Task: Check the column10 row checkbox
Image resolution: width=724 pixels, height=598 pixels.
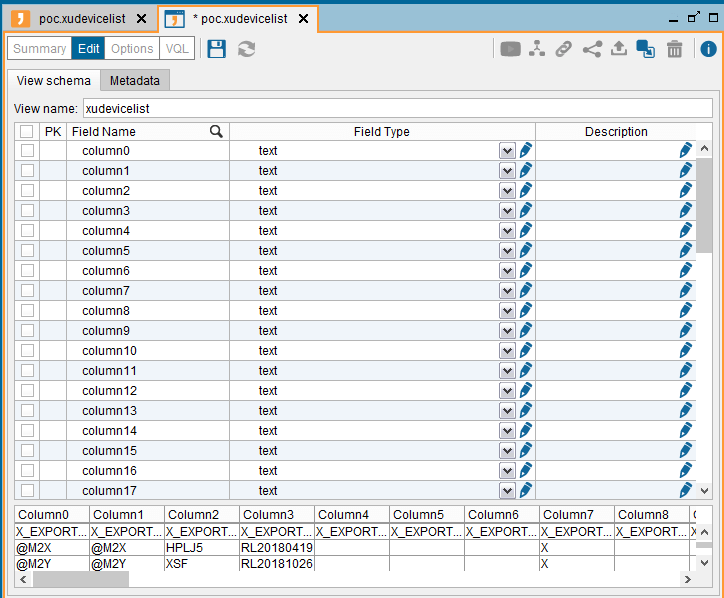Action: (27, 350)
